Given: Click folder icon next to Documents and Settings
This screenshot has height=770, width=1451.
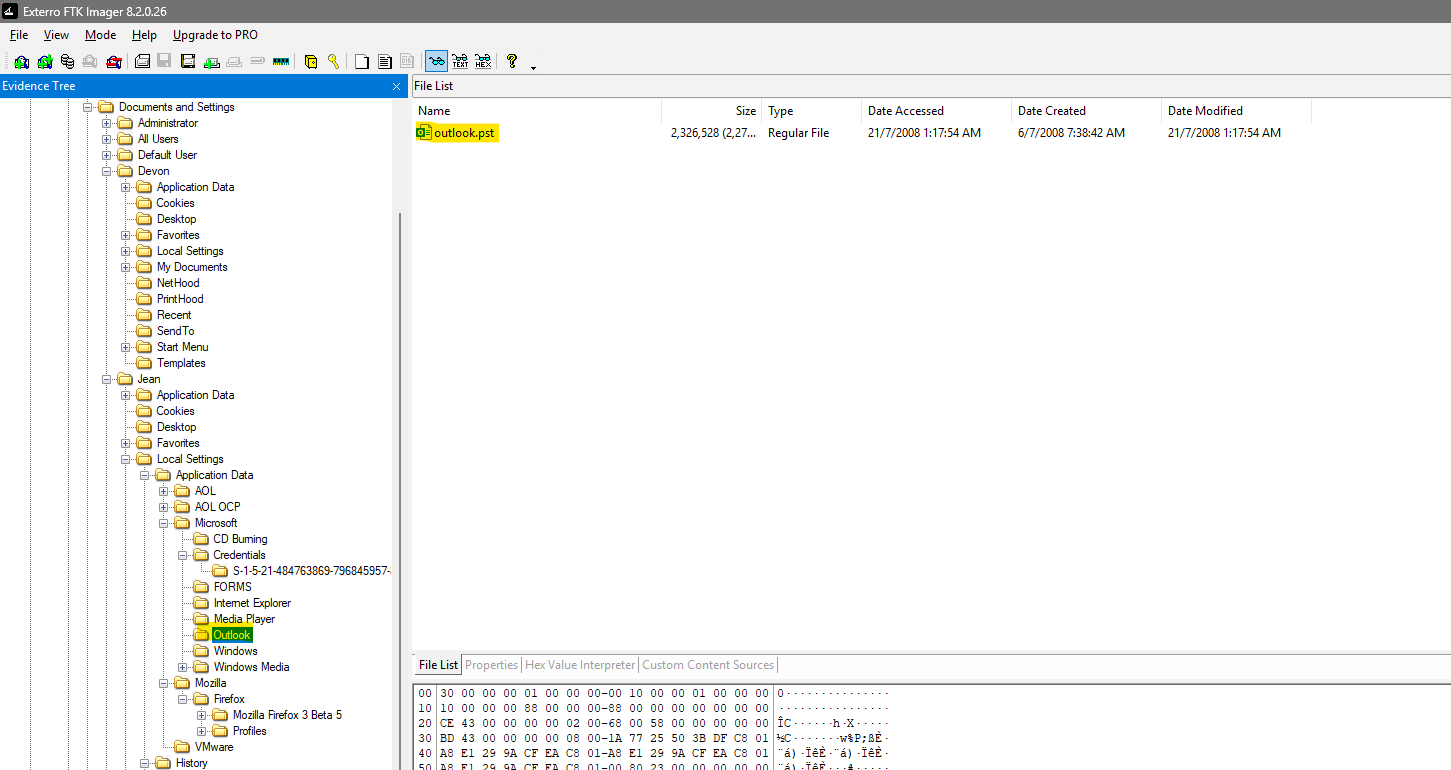Looking at the screenshot, I should pyautogui.click(x=107, y=107).
